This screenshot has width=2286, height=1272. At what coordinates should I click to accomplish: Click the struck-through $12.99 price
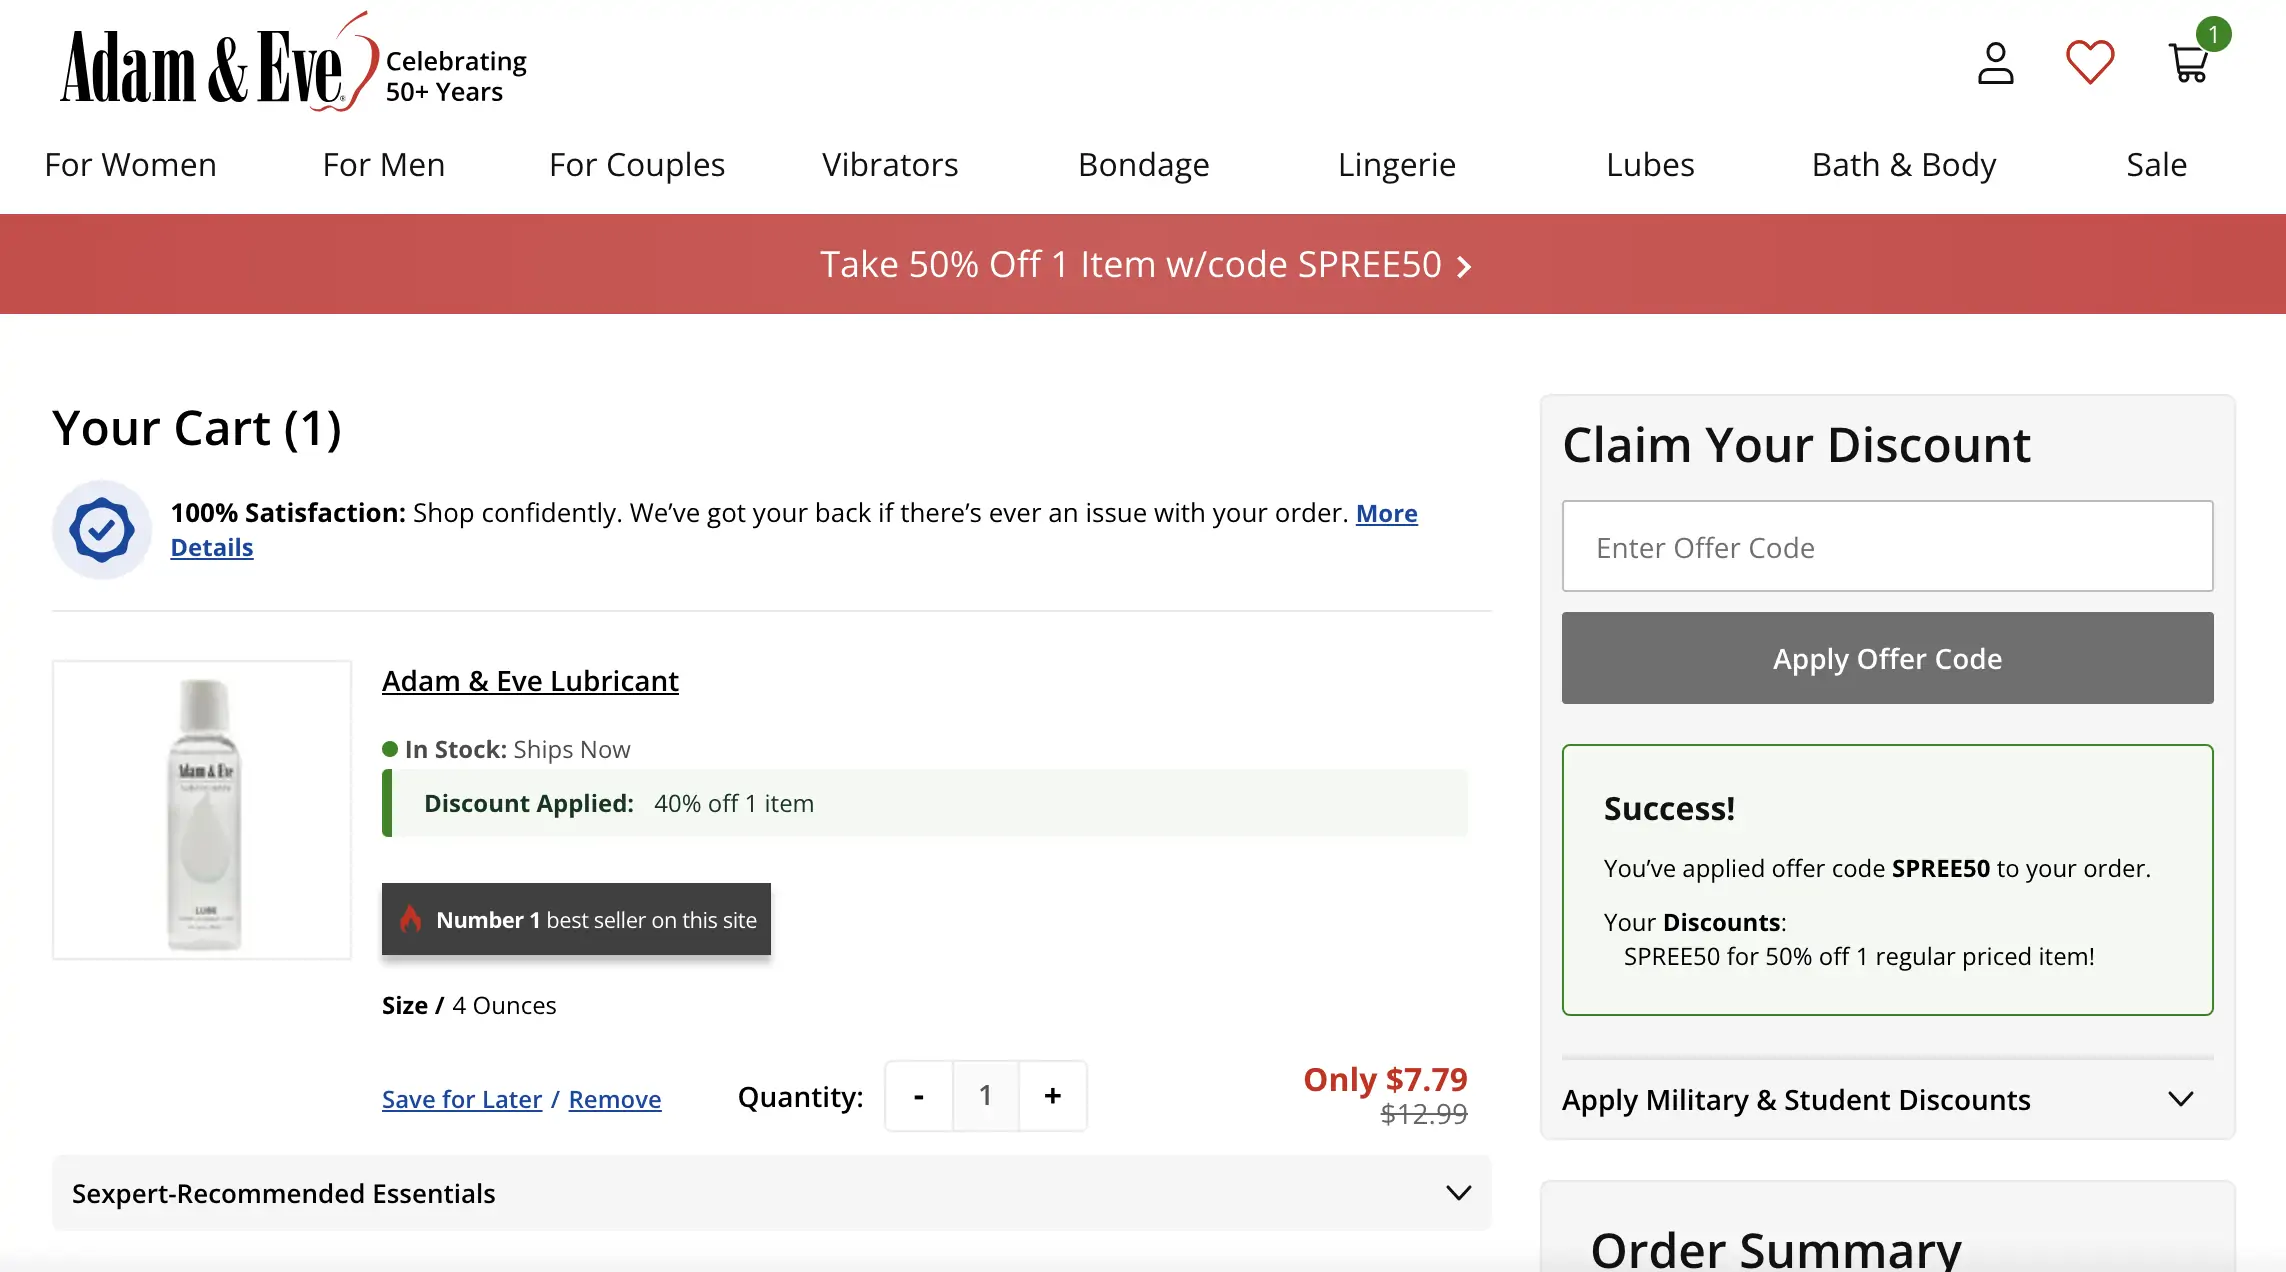click(x=1423, y=1114)
